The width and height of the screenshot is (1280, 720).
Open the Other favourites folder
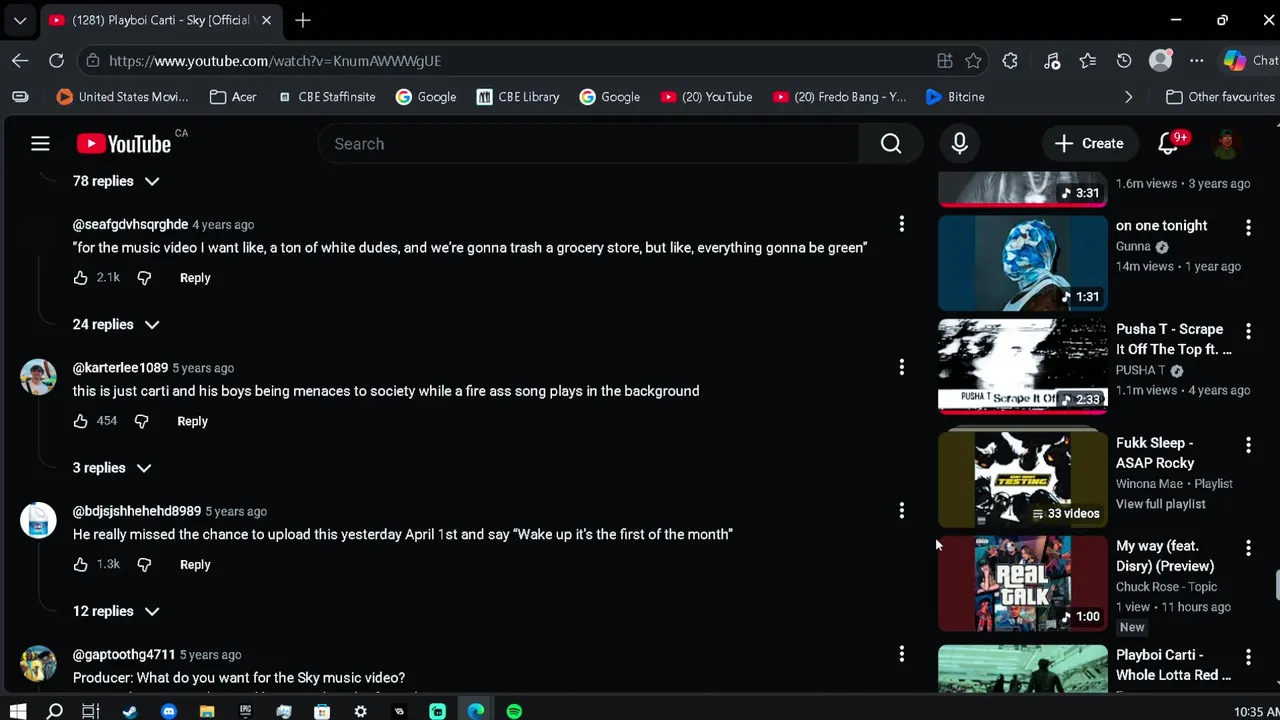[1220, 97]
